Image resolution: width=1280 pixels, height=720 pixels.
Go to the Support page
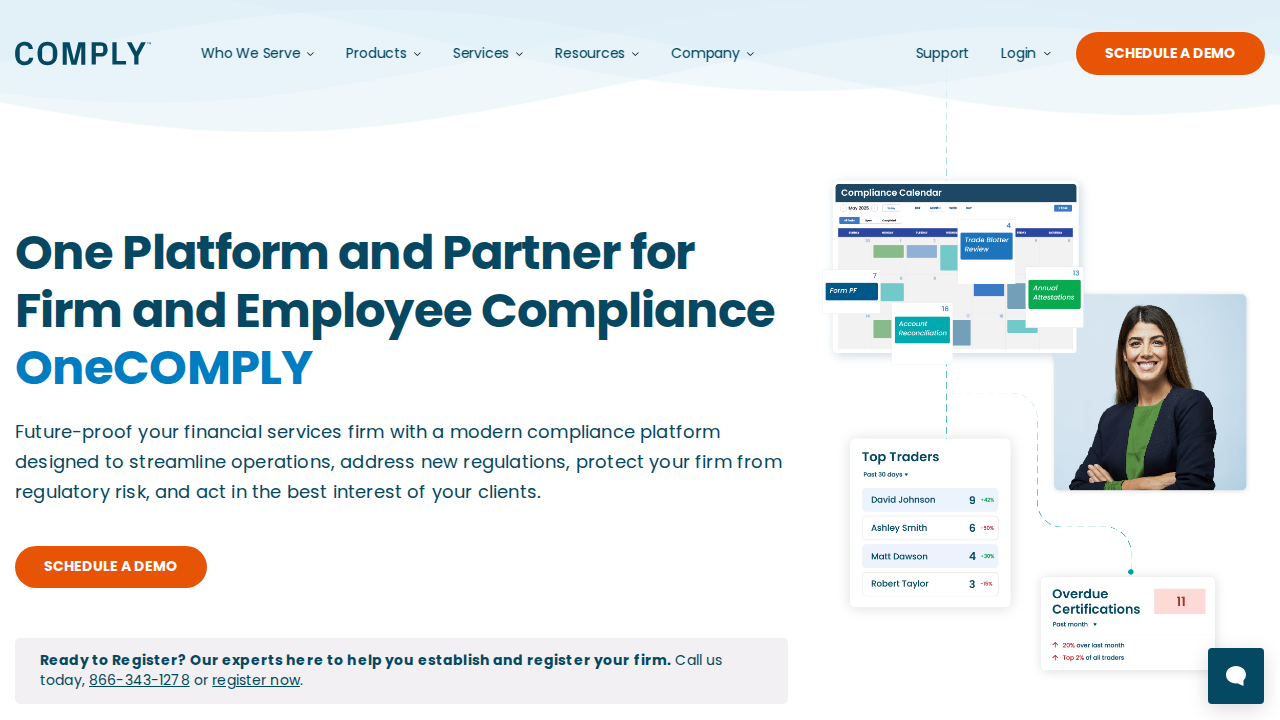tap(942, 53)
